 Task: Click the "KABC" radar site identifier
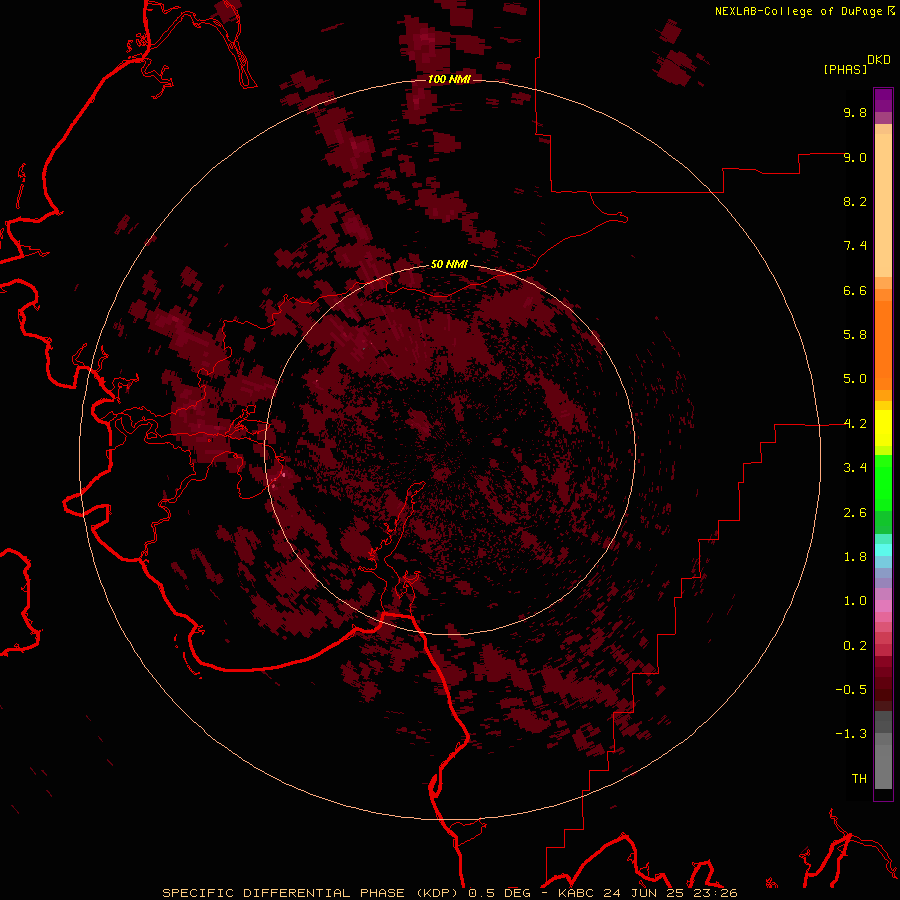coord(578,893)
